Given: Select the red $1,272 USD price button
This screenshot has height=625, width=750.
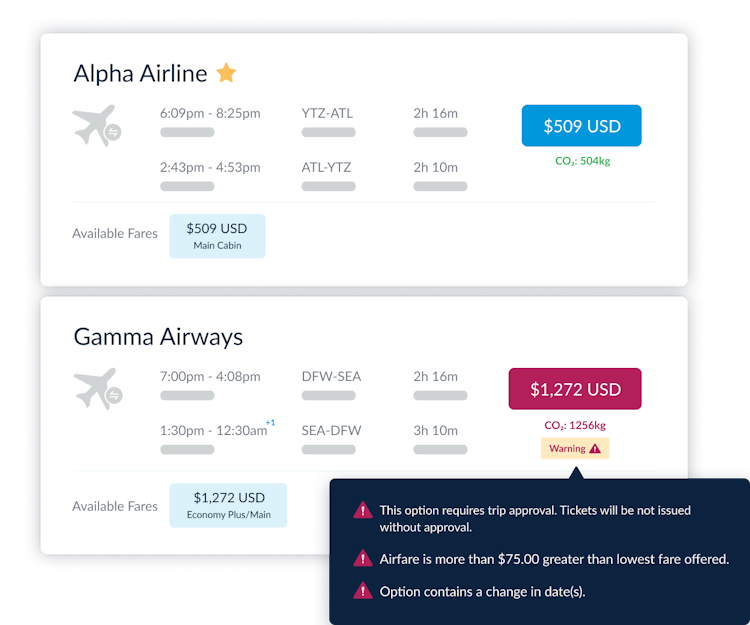Looking at the screenshot, I should pos(575,389).
